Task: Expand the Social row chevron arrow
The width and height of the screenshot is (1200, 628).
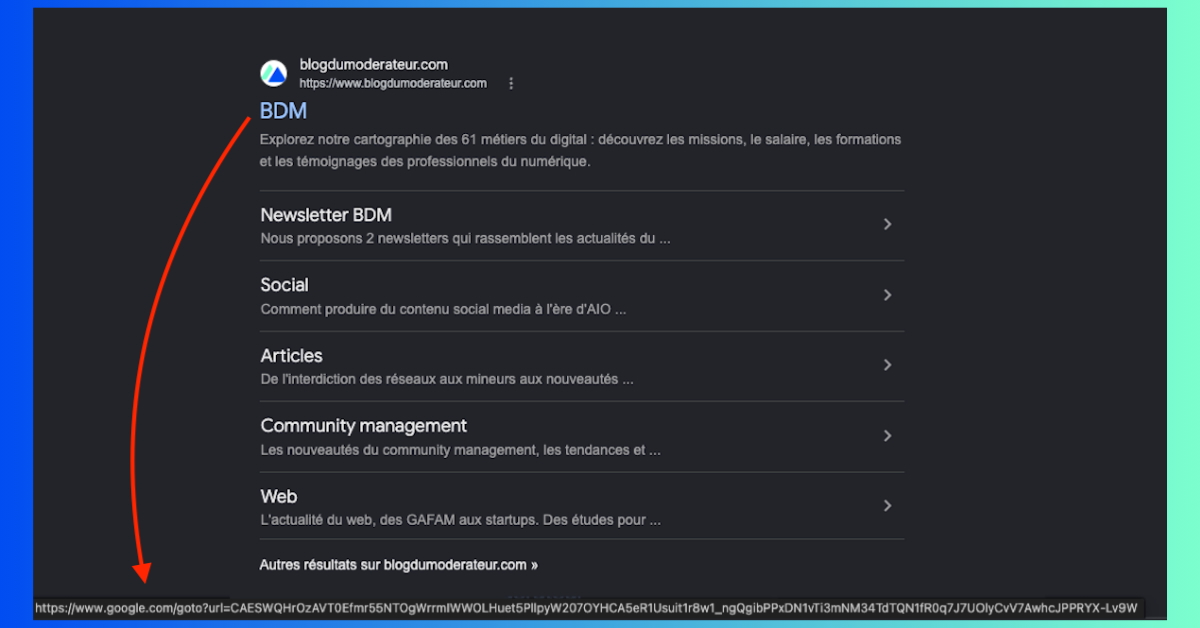Action: pos(887,295)
